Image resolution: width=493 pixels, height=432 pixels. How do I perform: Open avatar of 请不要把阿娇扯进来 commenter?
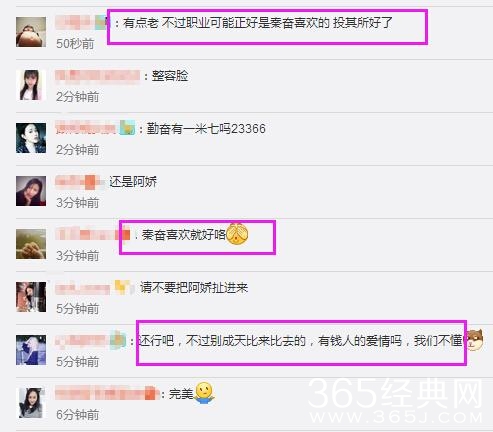point(31,297)
